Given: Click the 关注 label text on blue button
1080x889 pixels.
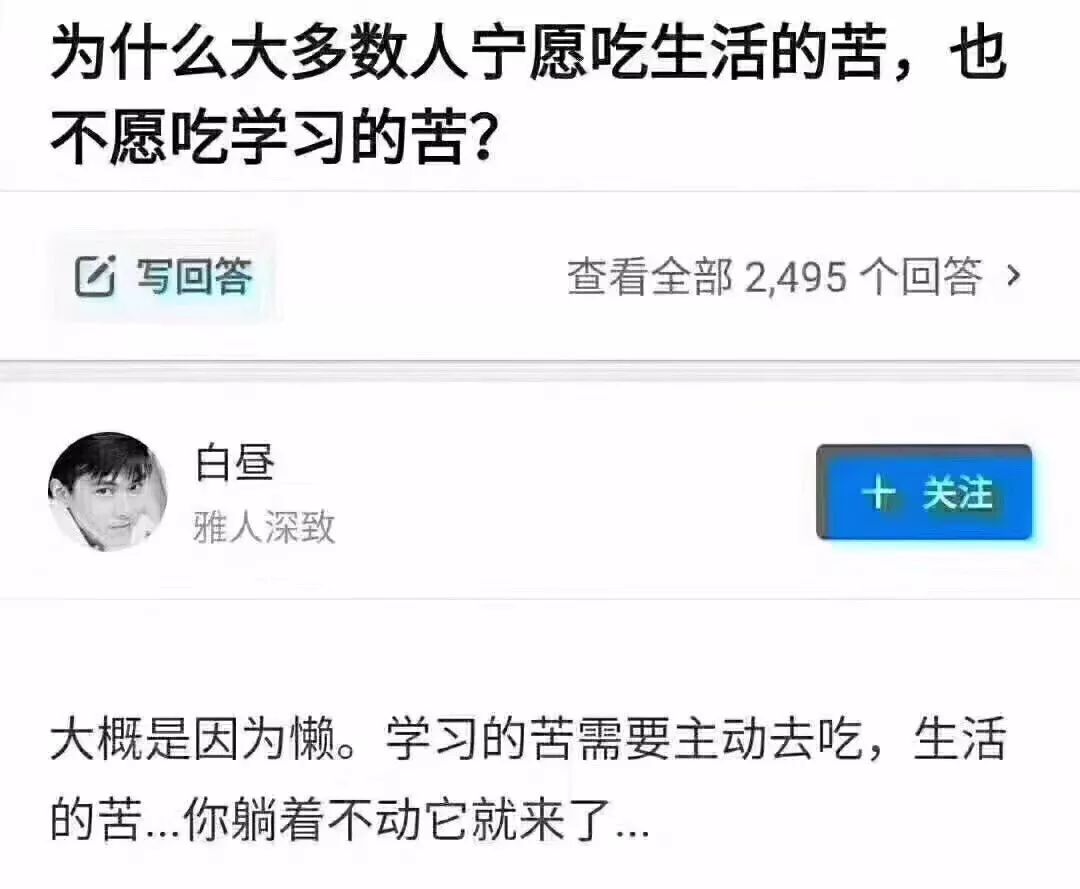Looking at the screenshot, I should pos(958,493).
